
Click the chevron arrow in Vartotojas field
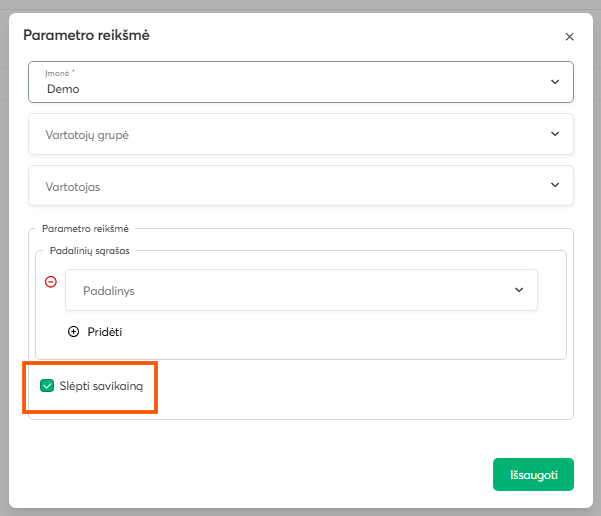tap(555, 185)
